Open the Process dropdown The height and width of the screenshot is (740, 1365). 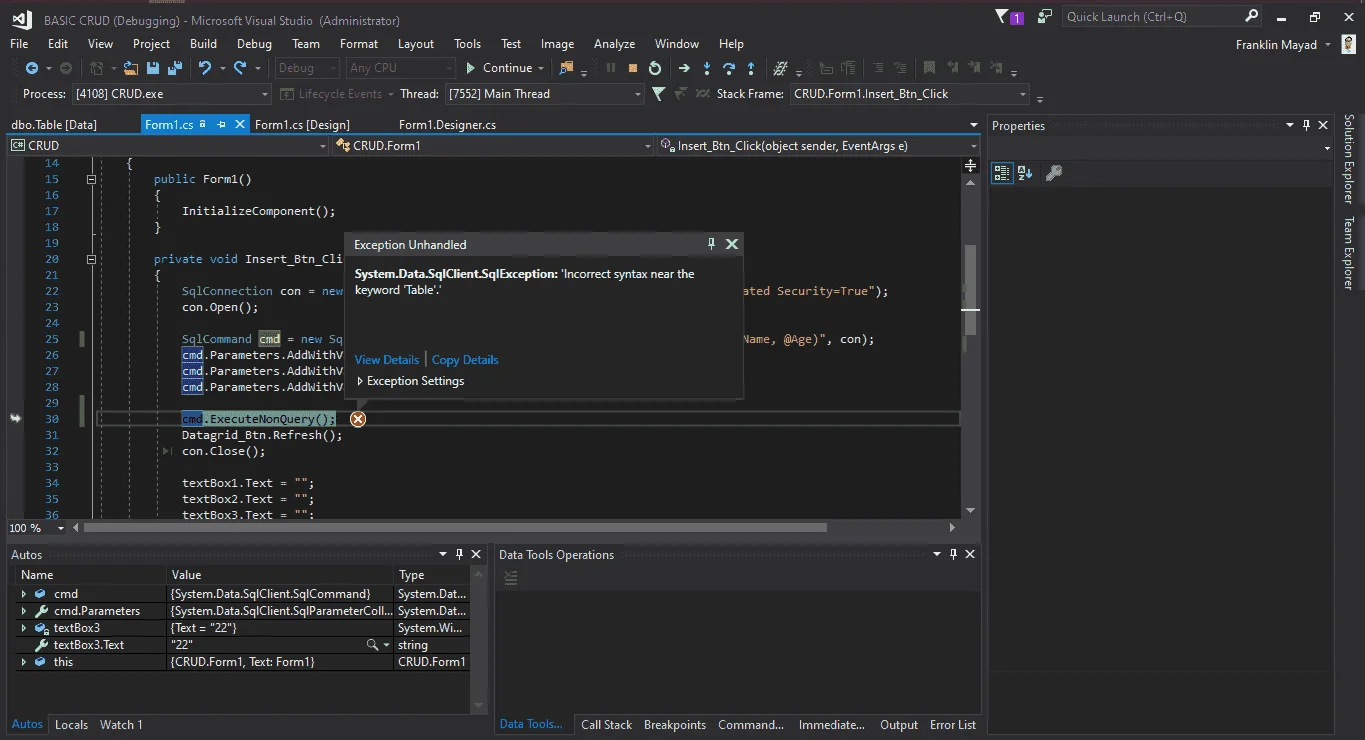pos(264,94)
